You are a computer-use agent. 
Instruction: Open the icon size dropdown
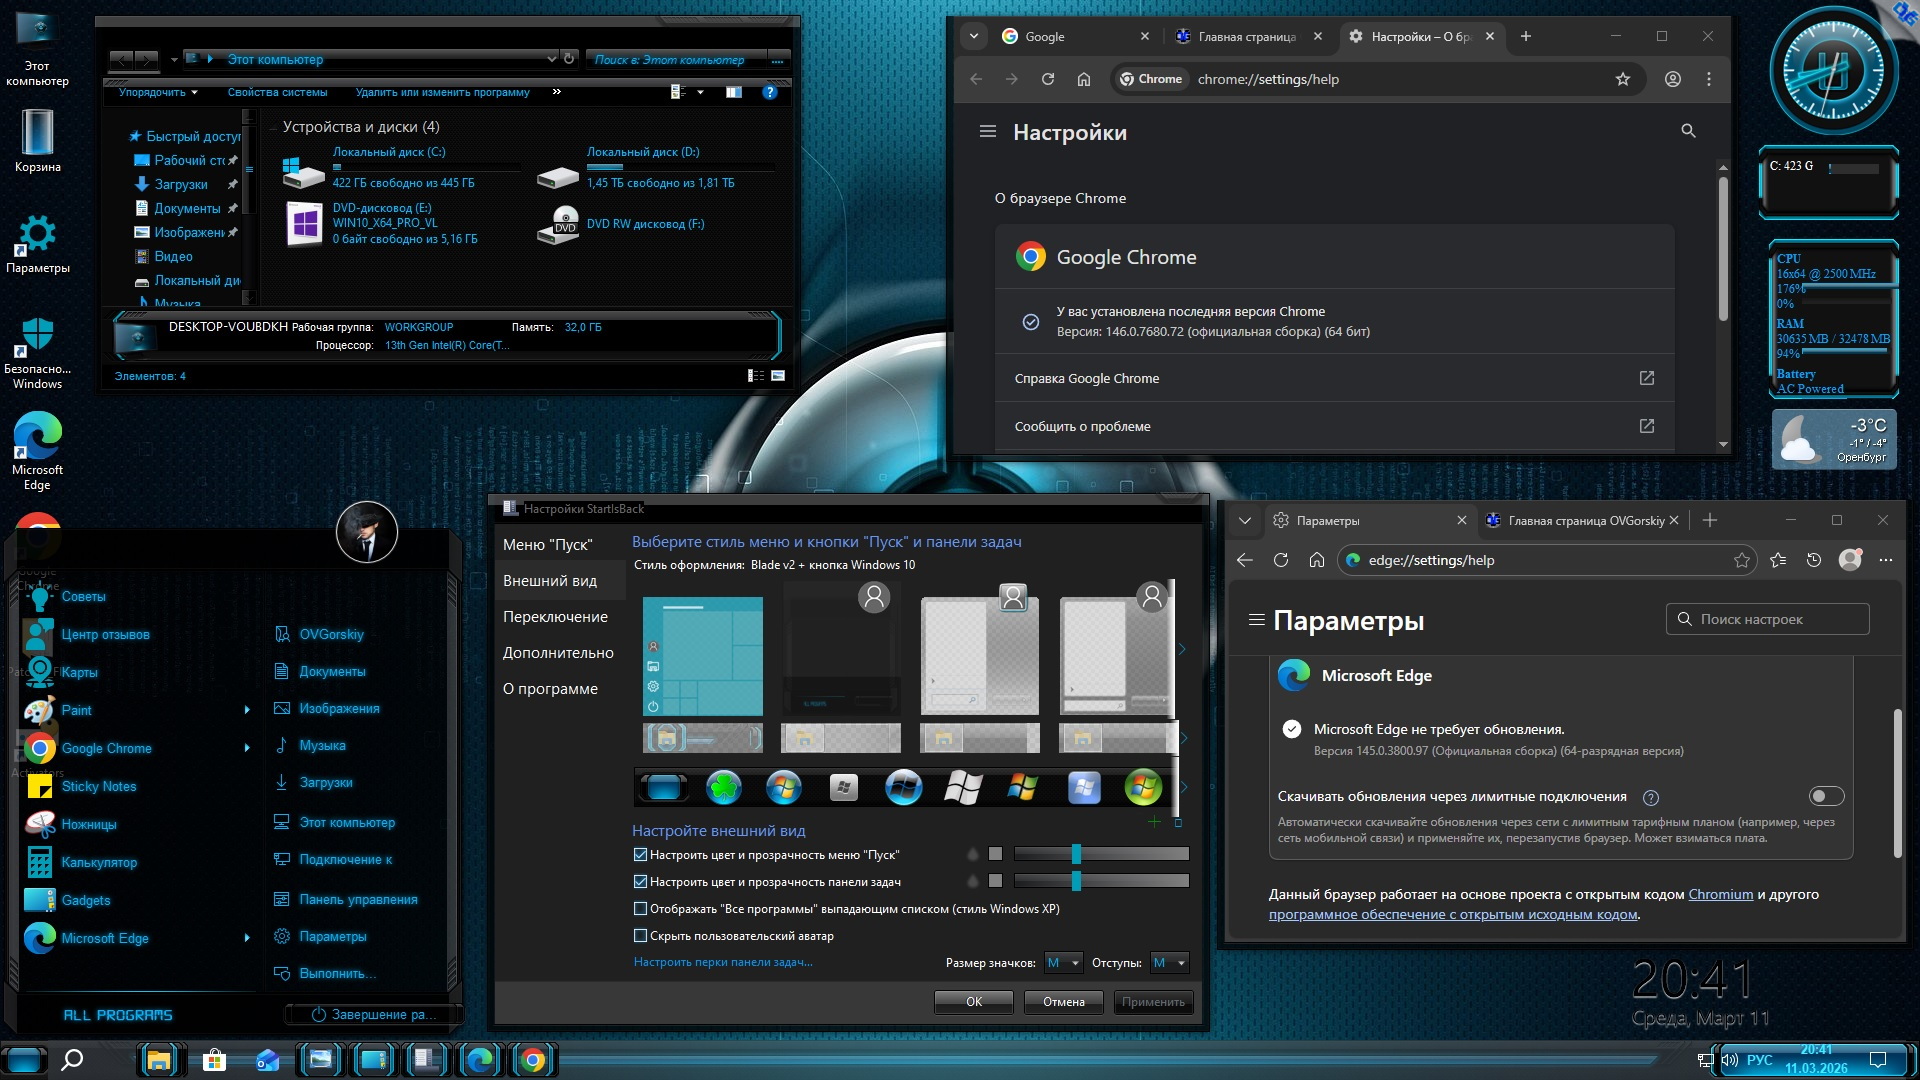[1063, 963]
